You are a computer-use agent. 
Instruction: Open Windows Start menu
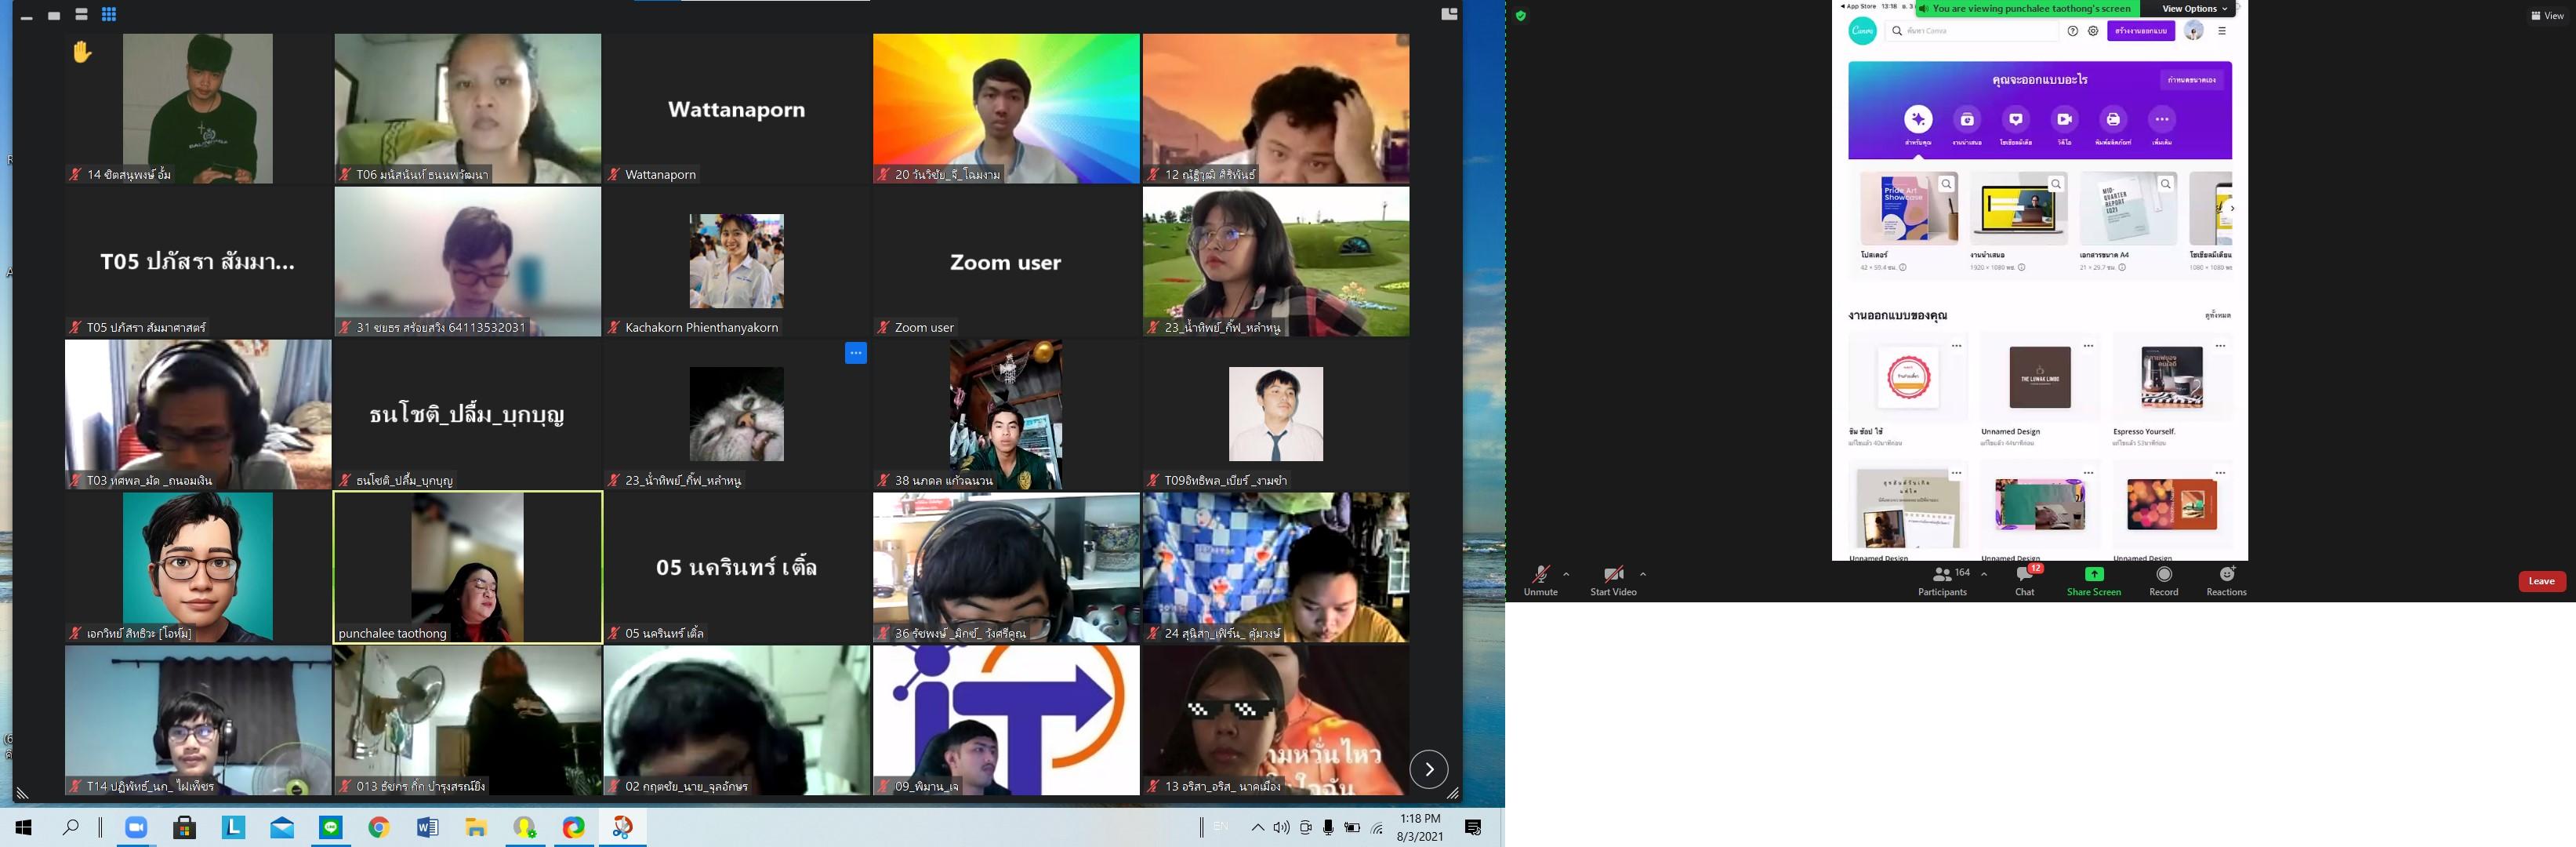coord(24,828)
